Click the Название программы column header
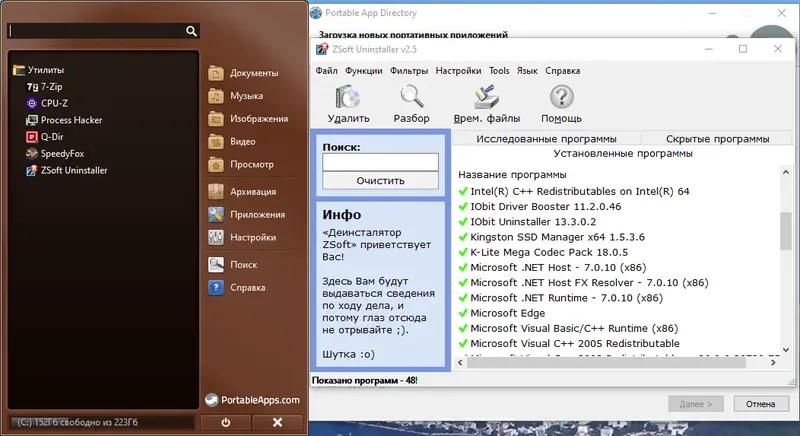 [x=512, y=175]
